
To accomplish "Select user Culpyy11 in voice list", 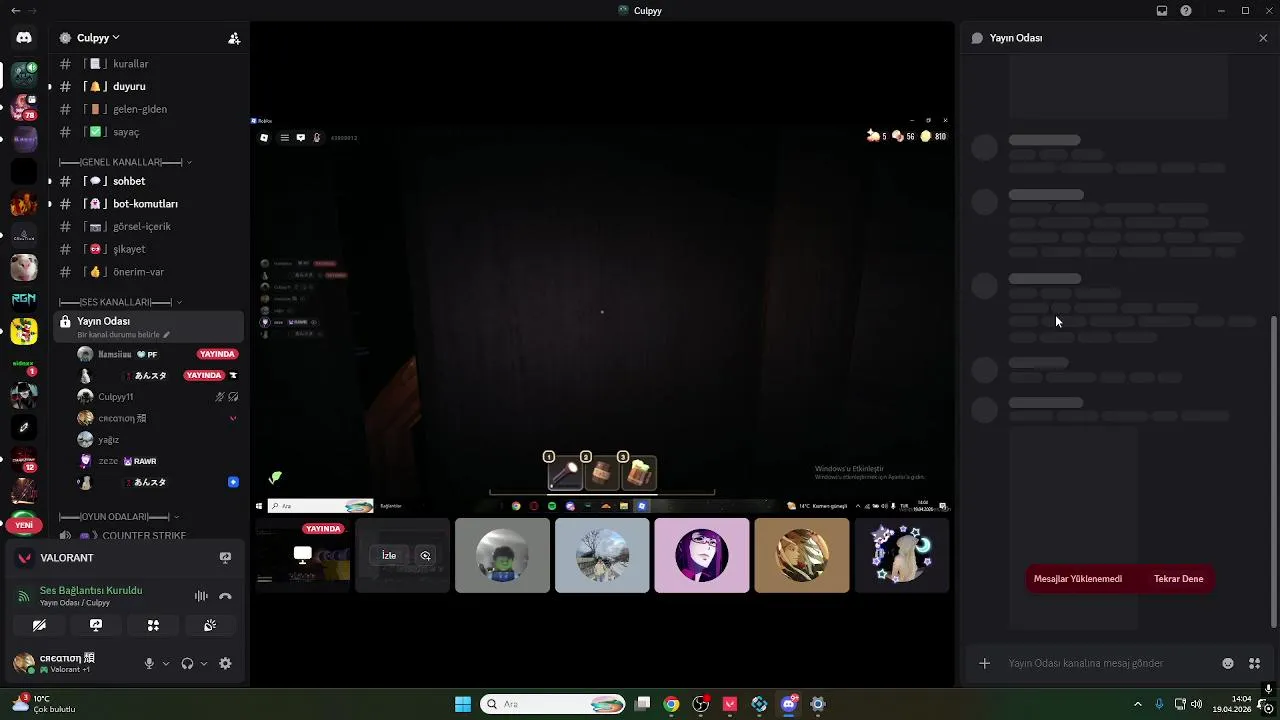I will tap(158, 397).
